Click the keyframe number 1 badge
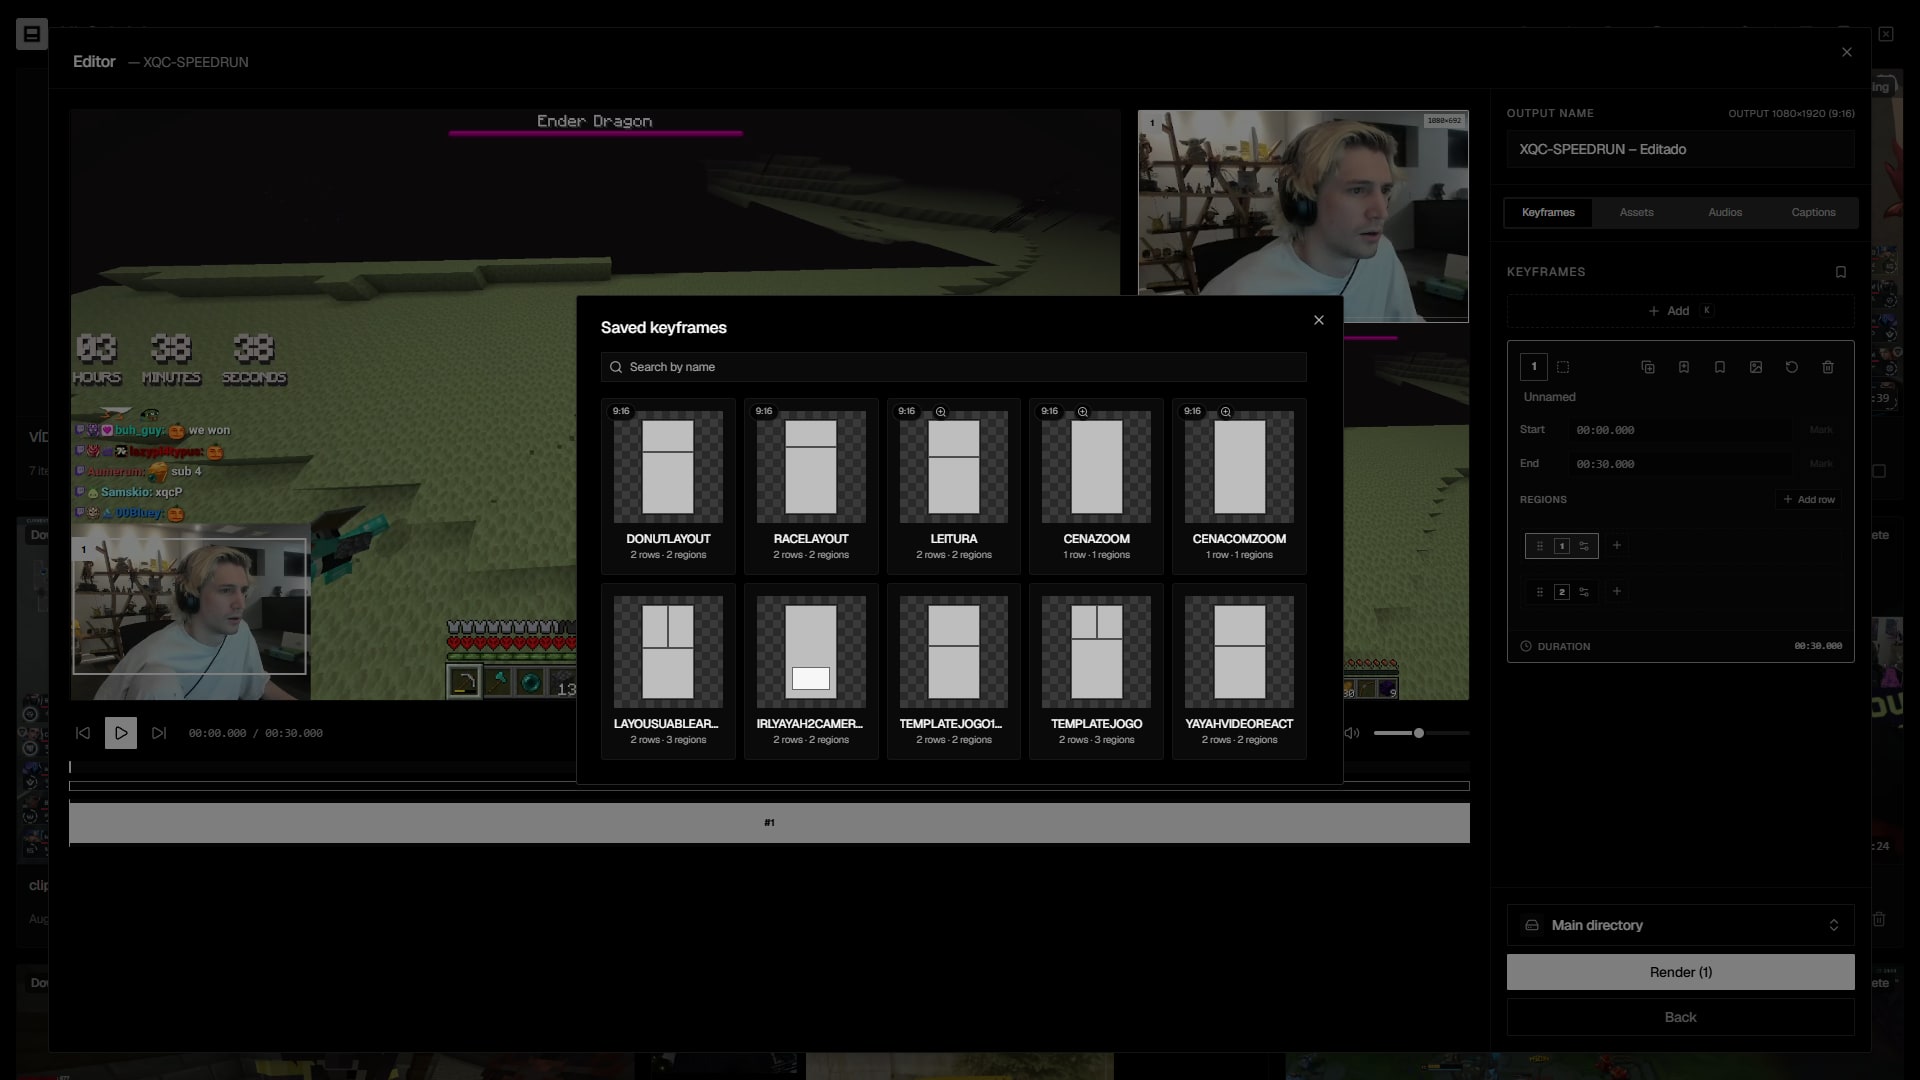Image resolution: width=1920 pixels, height=1080 pixels. 1534,367
